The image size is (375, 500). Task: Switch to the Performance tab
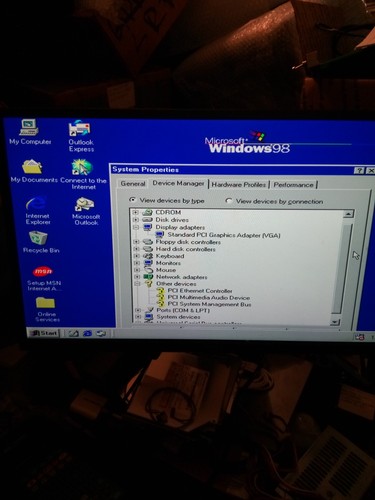click(293, 185)
